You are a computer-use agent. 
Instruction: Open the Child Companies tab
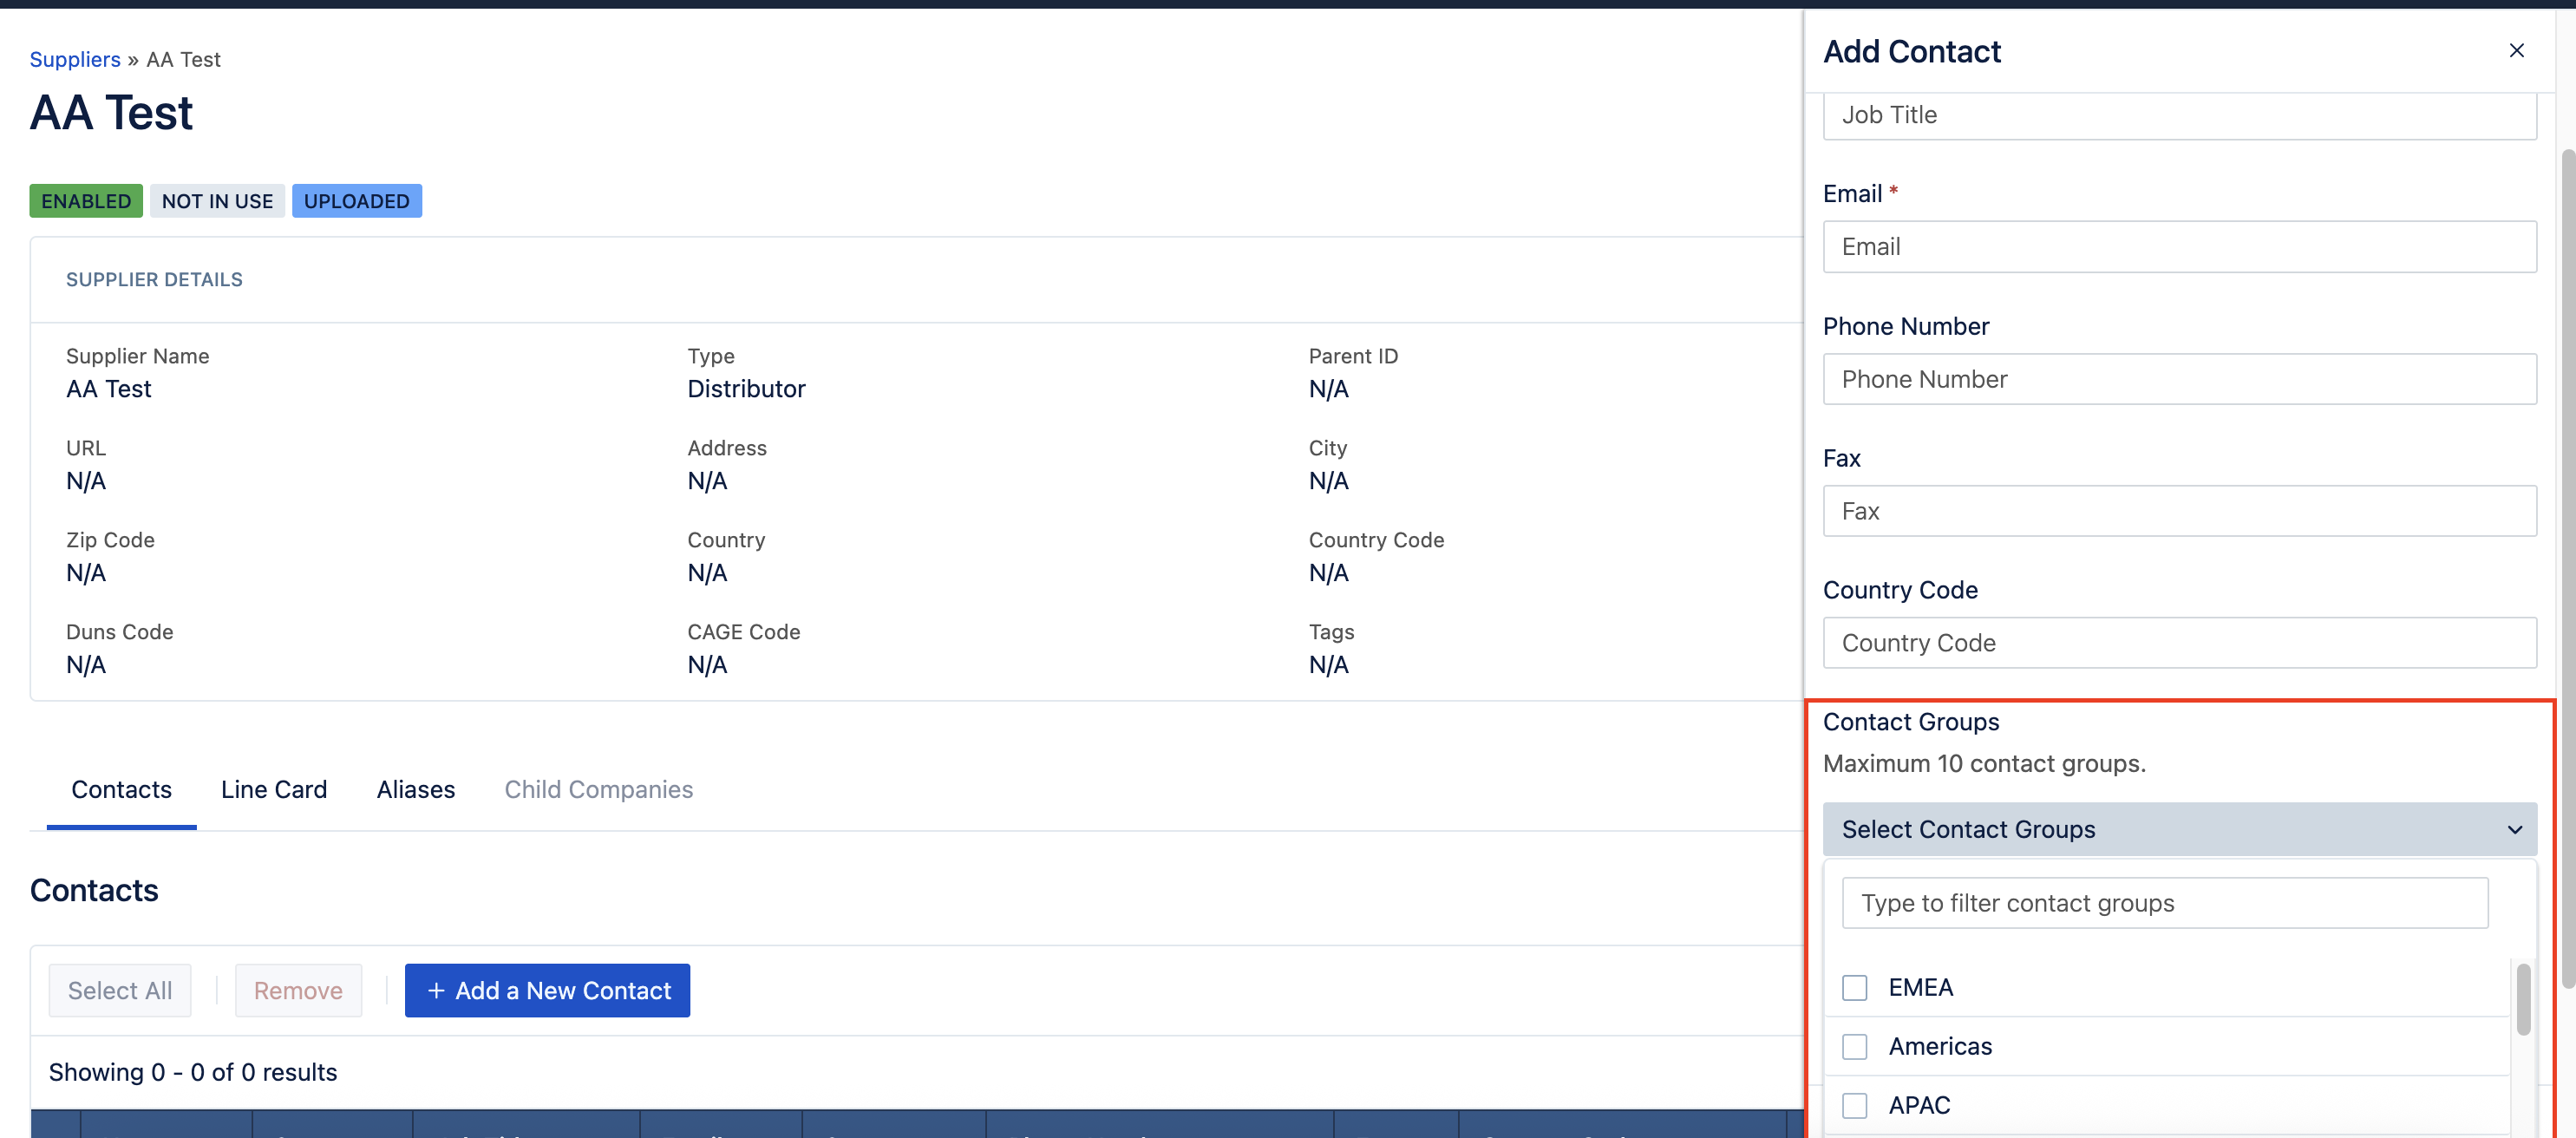598,789
